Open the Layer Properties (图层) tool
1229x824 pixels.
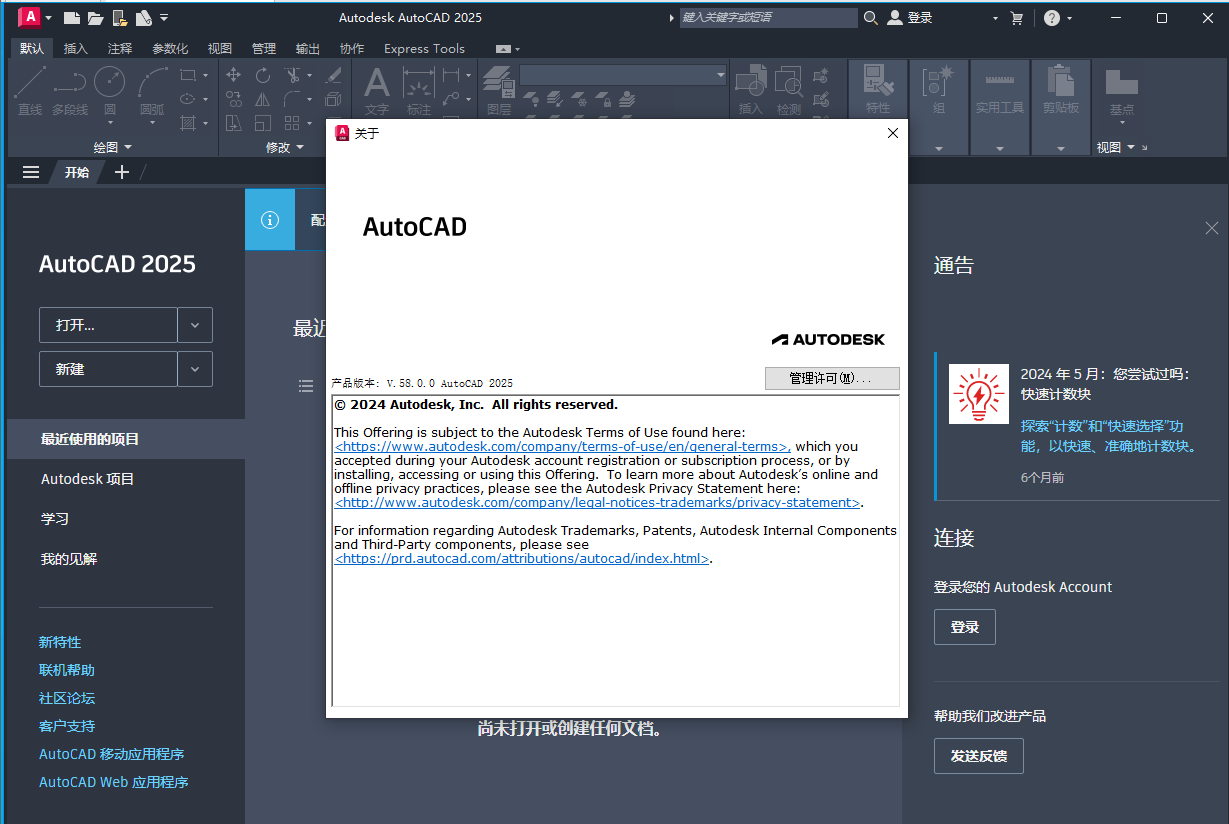click(x=498, y=91)
